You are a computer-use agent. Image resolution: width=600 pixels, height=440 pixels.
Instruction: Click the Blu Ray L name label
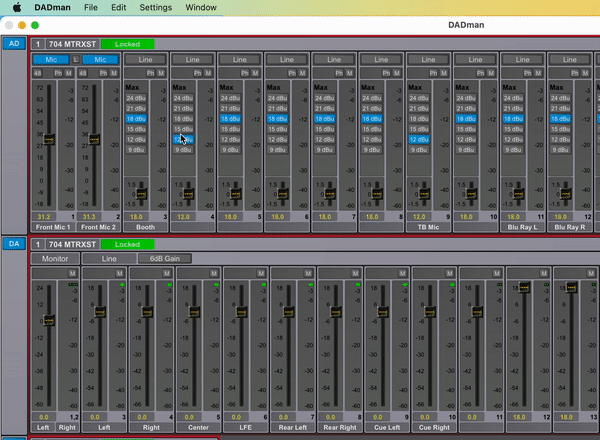click(522, 227)
